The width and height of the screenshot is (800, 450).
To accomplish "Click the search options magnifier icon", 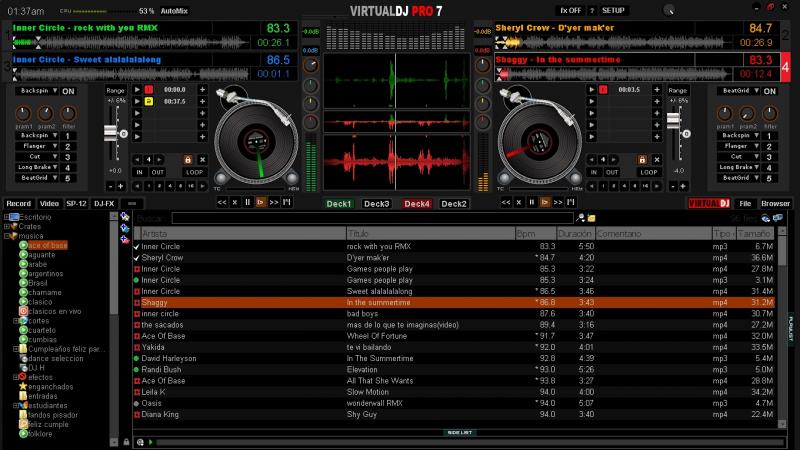I will click(x=581, y=218).
